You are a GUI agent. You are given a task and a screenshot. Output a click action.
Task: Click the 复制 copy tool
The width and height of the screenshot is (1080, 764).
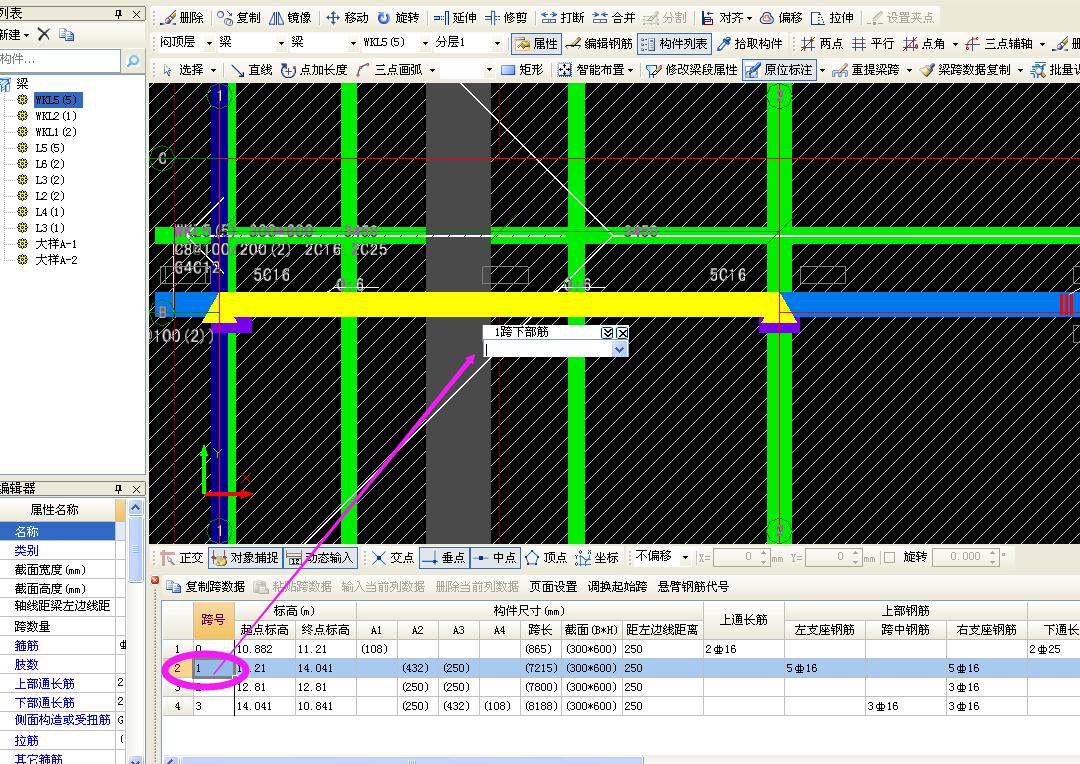(x=239, y=17)
